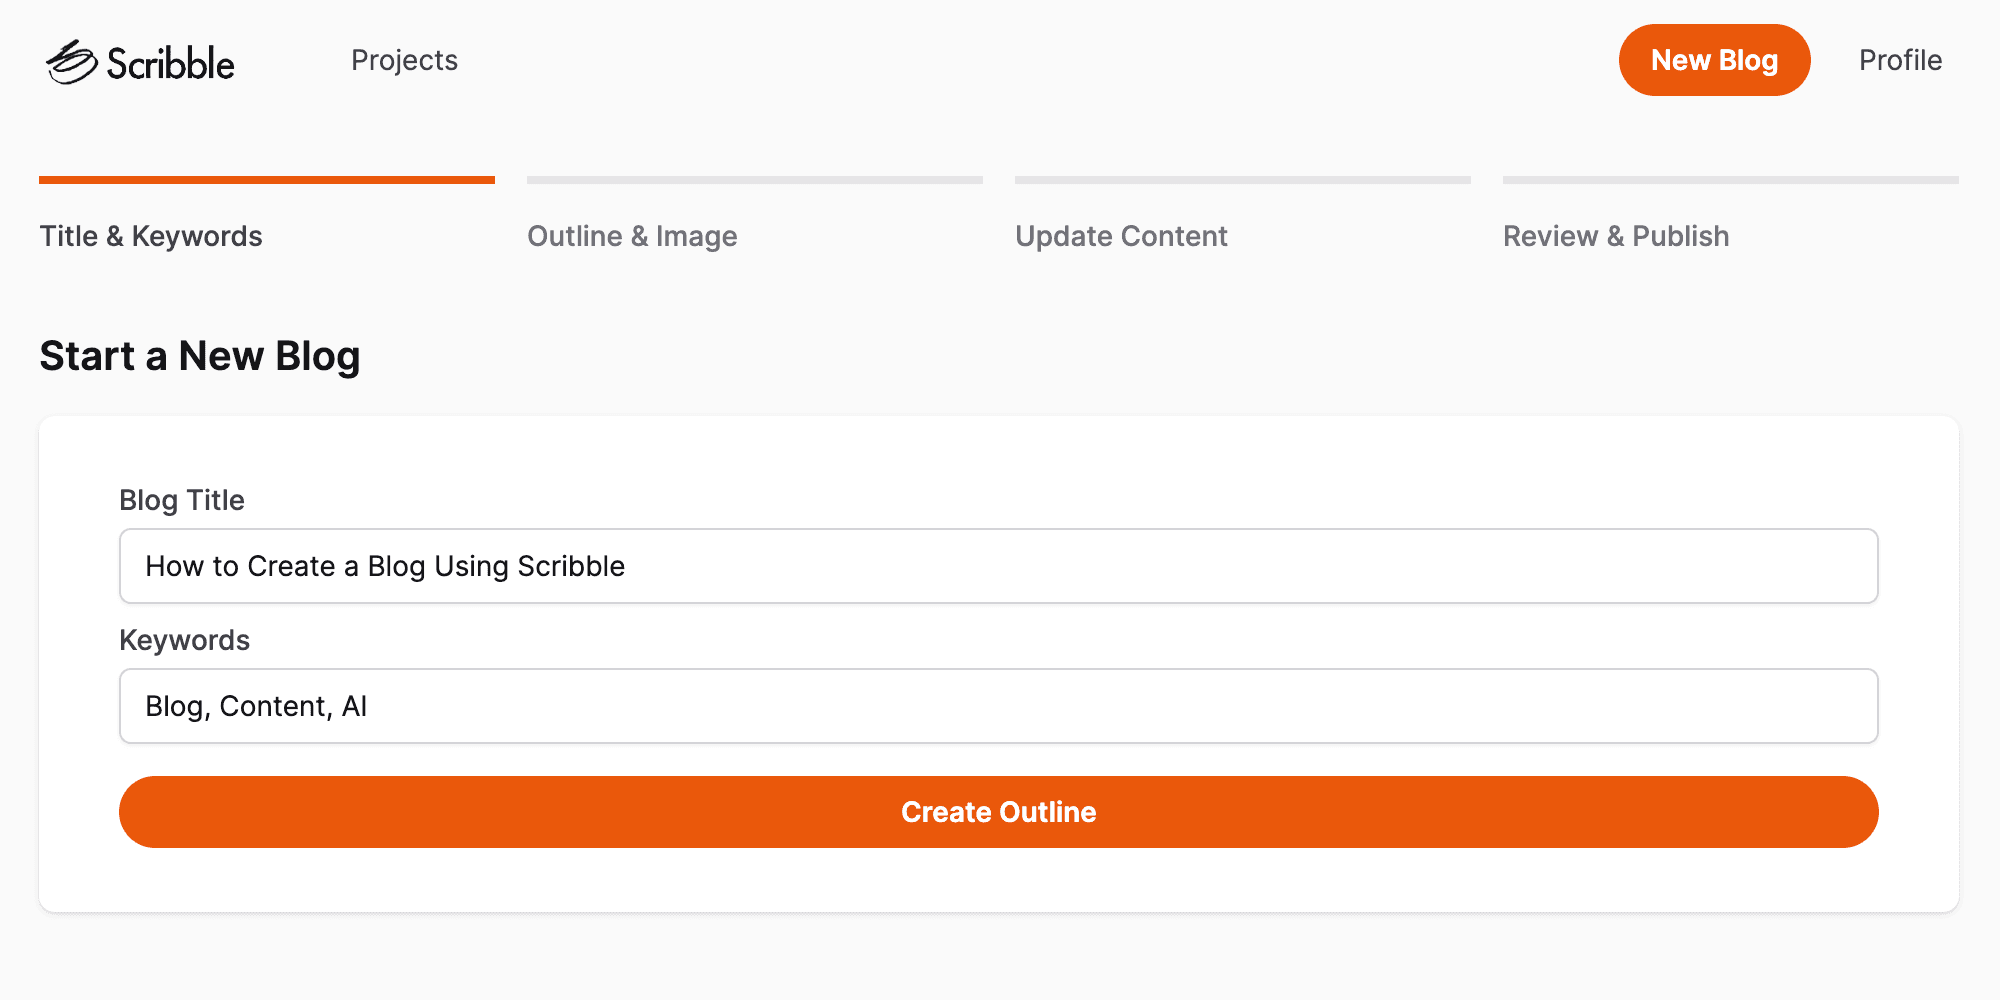Open the Projects page

404,60
